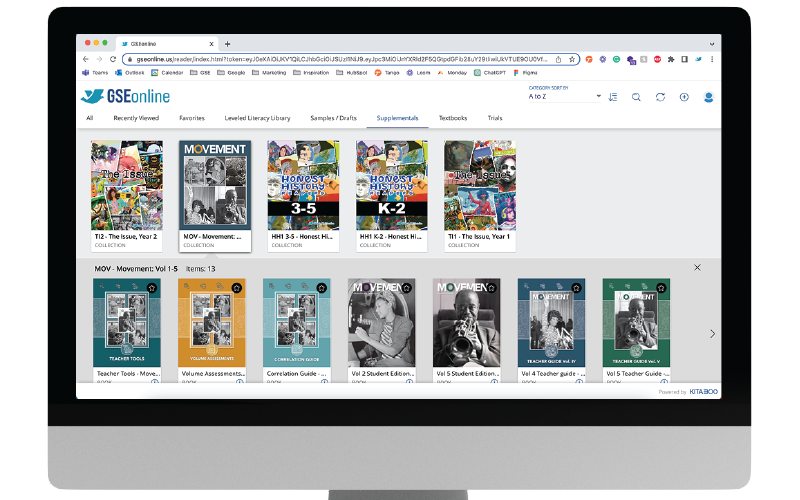This screenshot has width=800, height=500.
Task: Click the circled plus add icon in header
Action: point(684,97)
